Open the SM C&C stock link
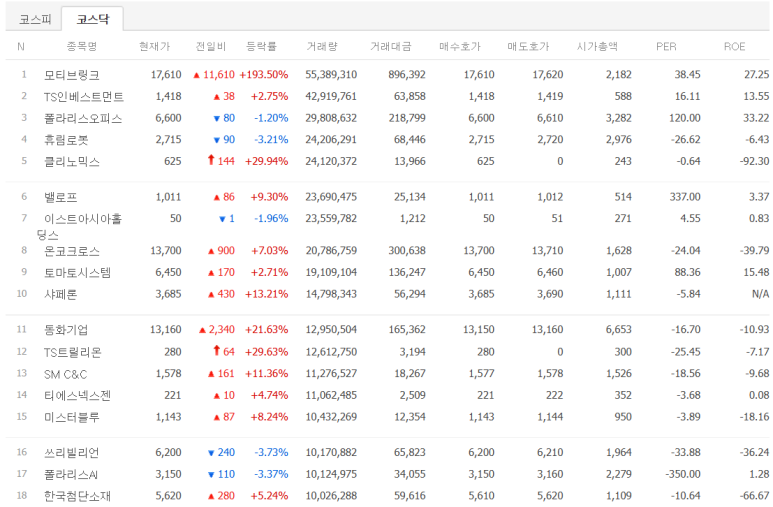 click(65, 374)
